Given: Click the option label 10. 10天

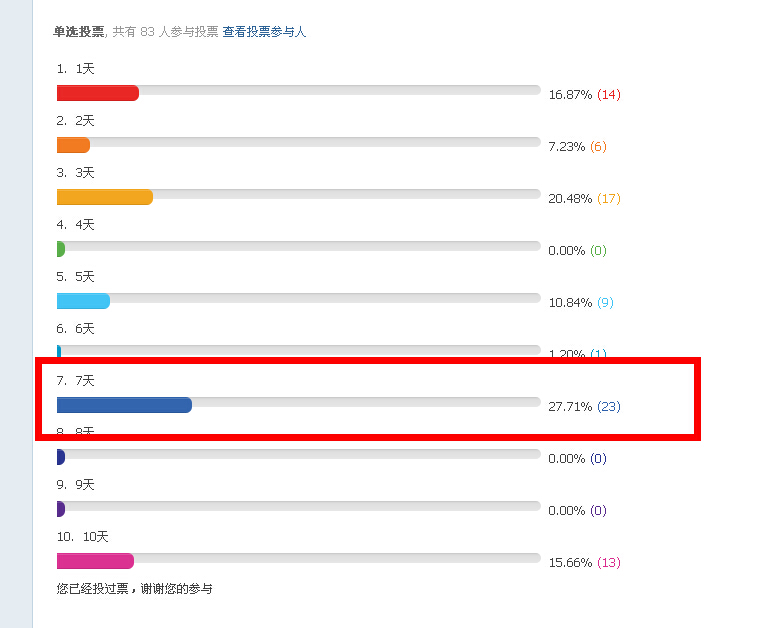Looking at the screenshot, I should [83, 537].
